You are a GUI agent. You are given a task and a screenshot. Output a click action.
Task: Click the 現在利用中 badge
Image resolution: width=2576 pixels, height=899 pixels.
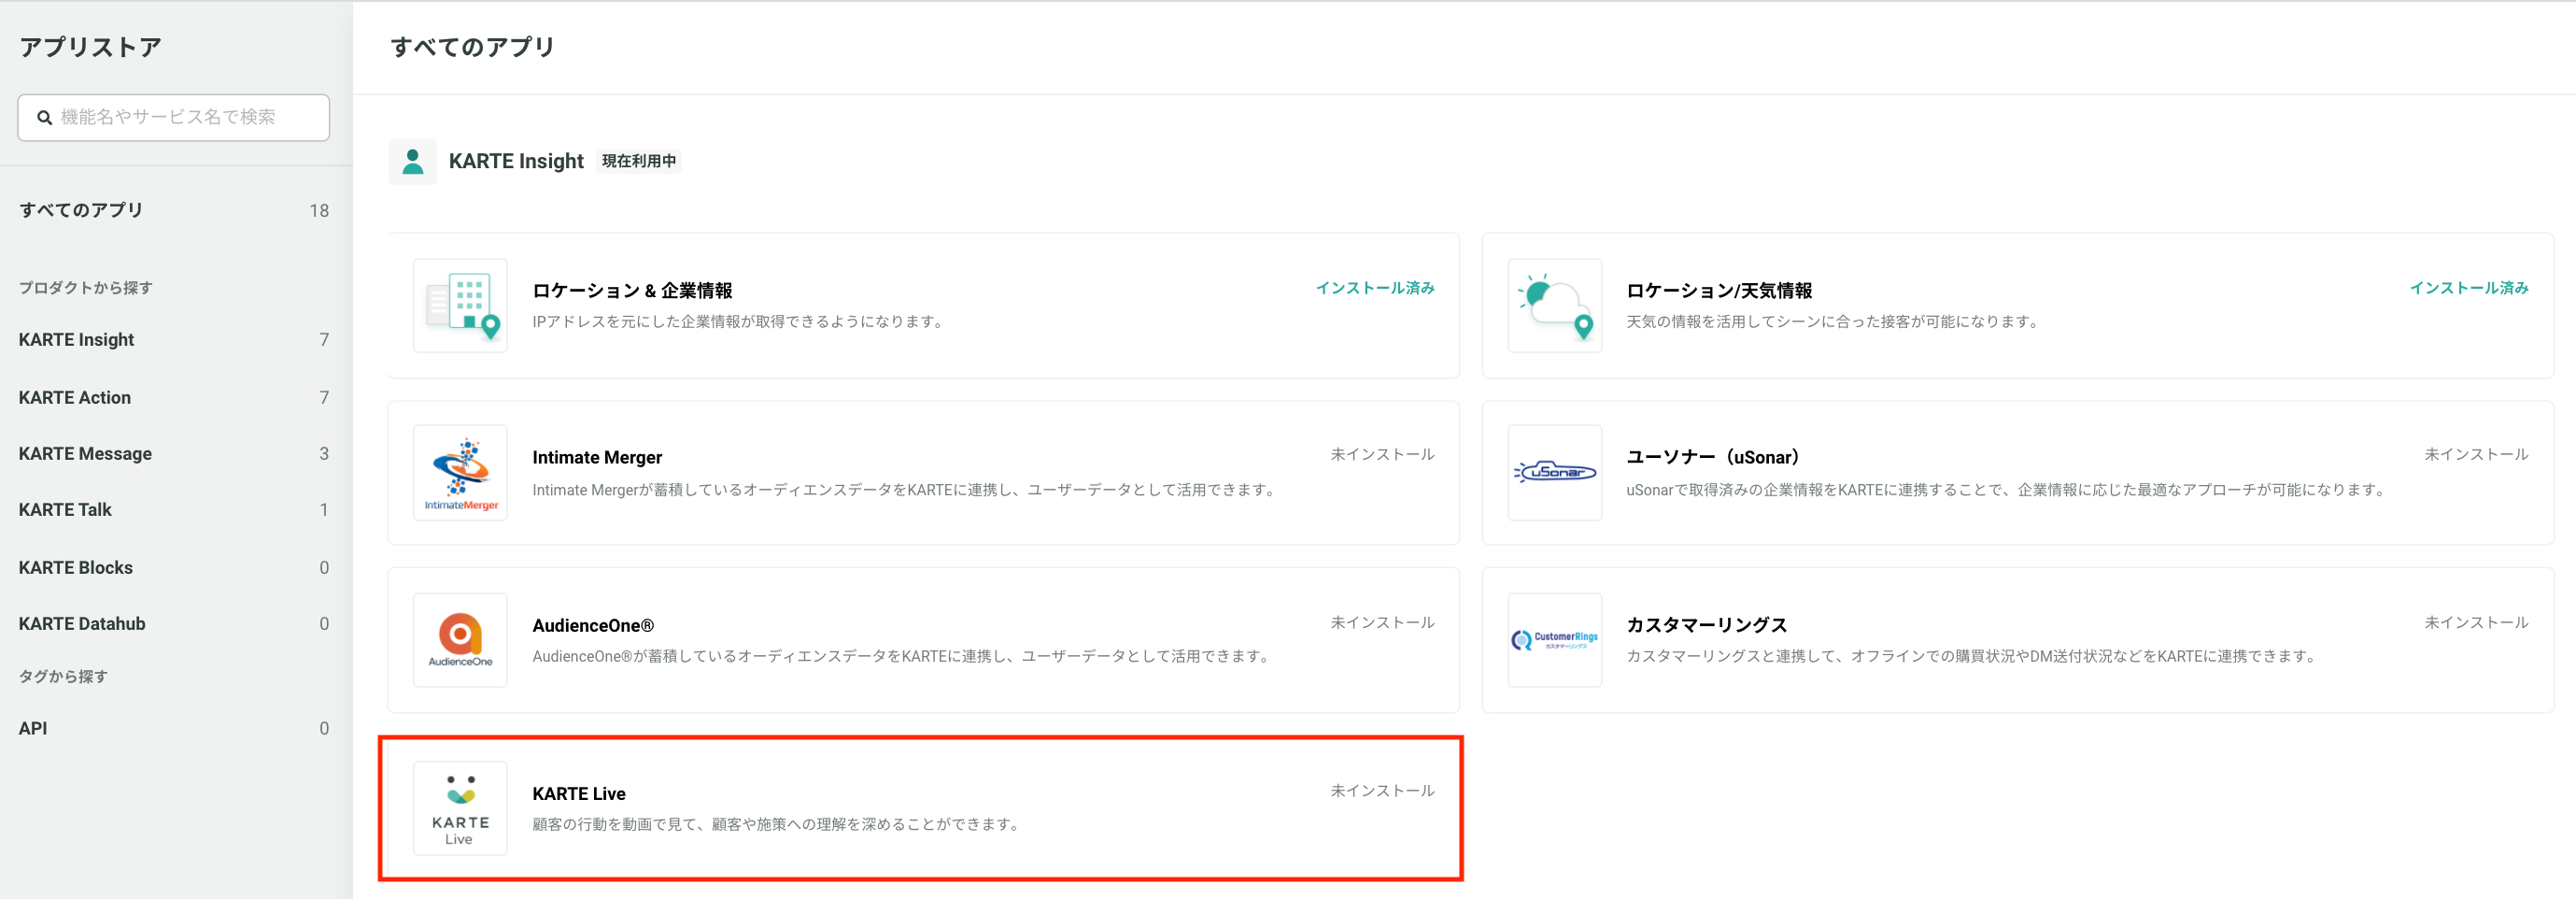[639, 161]
